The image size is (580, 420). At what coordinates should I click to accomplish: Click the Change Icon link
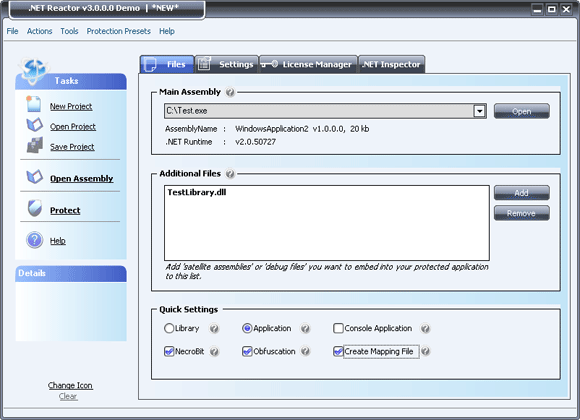click(x=70, y=385)
